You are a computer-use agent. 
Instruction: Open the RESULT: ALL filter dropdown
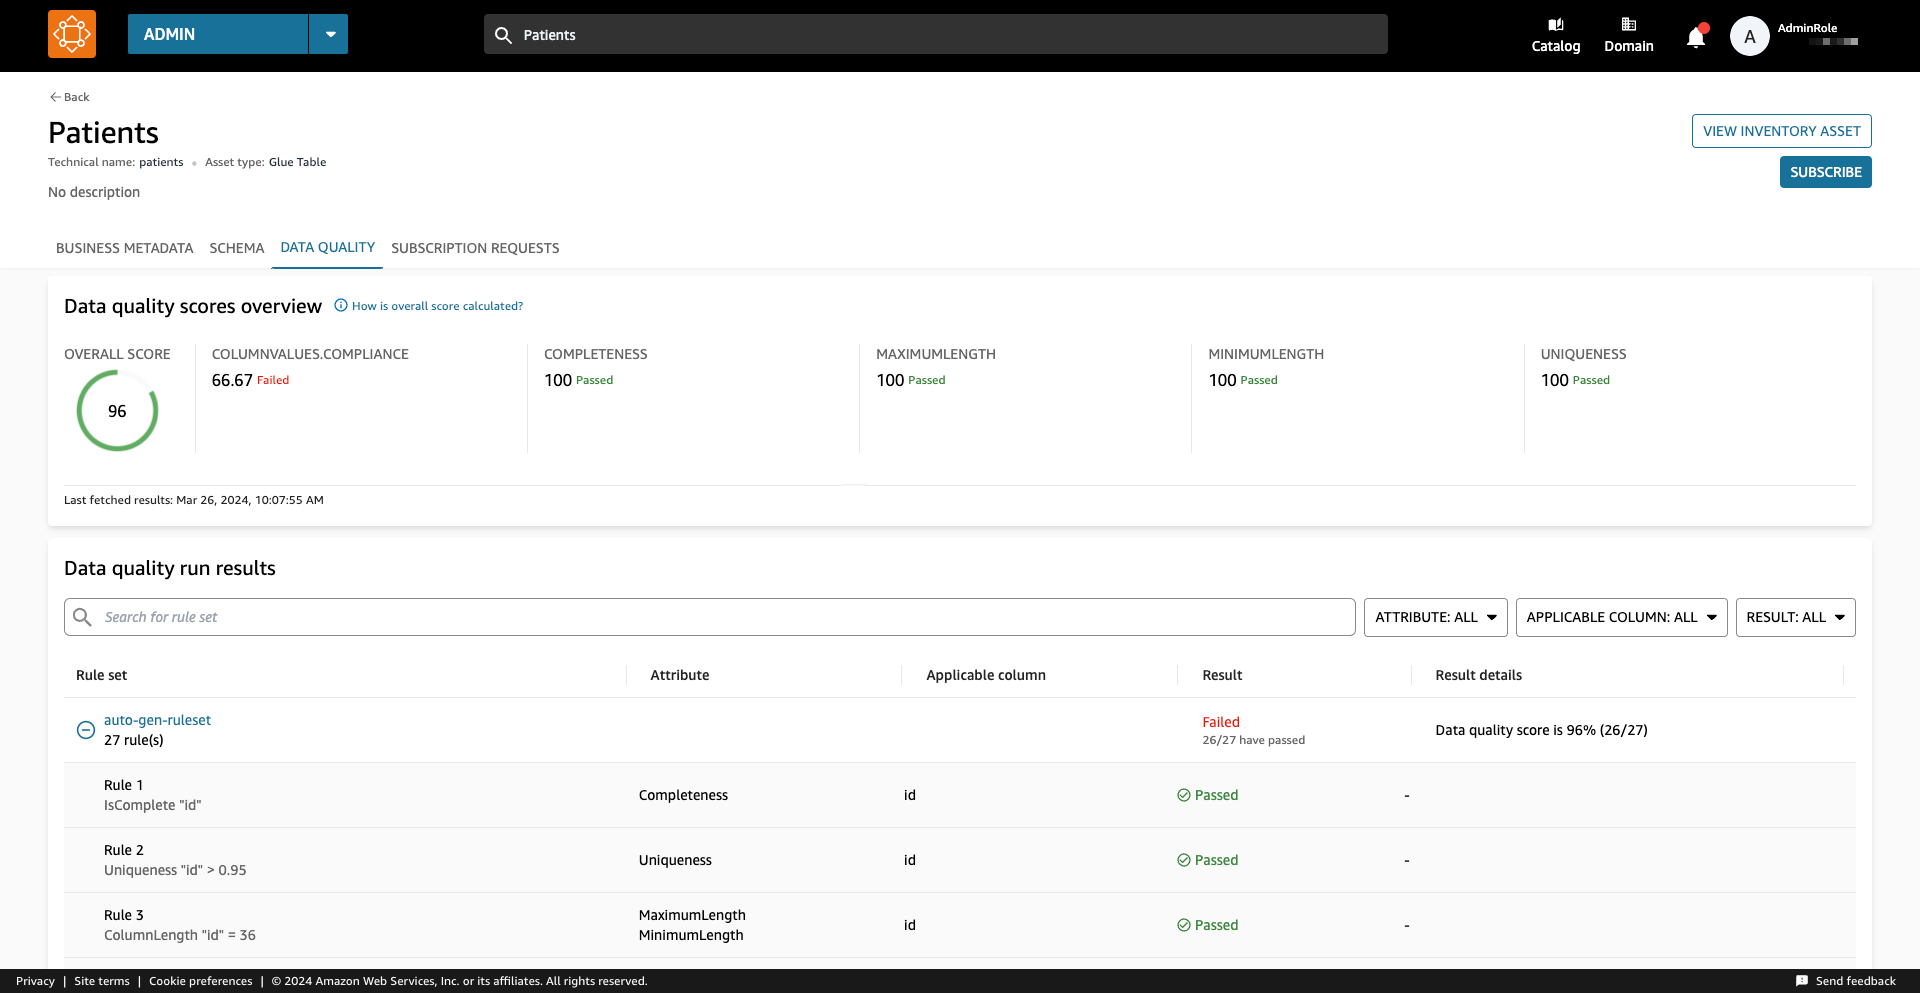[x=1796, y=617]
